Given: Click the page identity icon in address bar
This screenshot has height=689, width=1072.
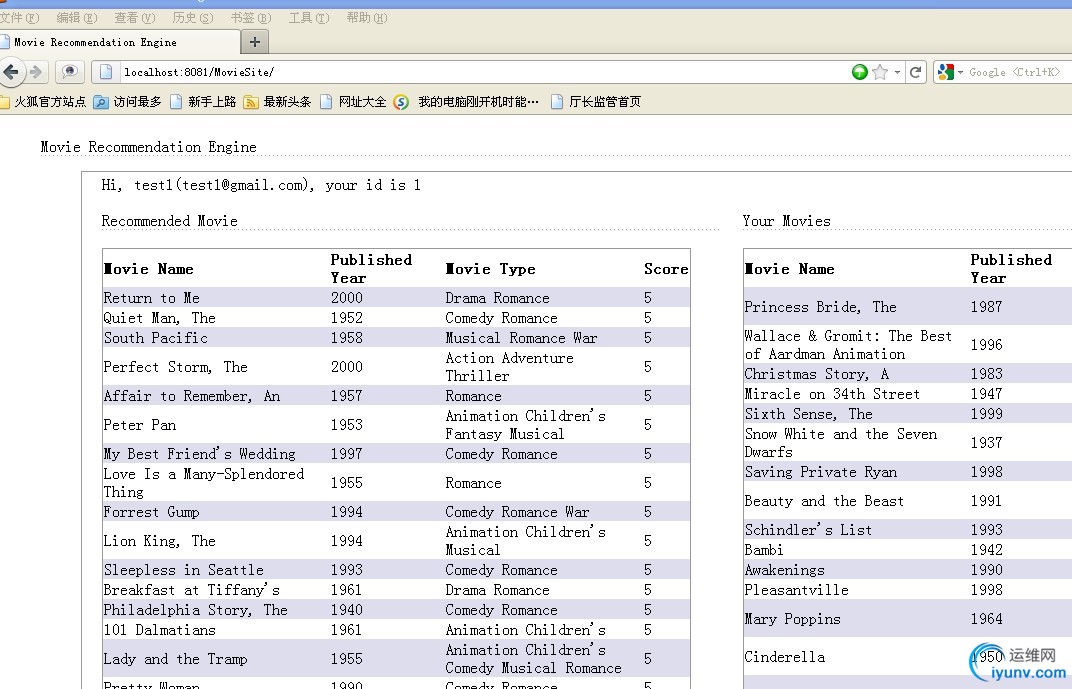Looking at the screenshot, I should [x=106, y=72].
